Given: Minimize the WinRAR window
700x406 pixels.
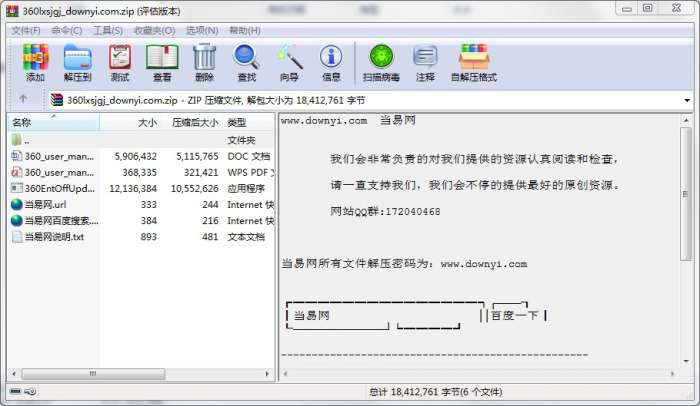Looking at the screenshot, I should tap(626, 8).
